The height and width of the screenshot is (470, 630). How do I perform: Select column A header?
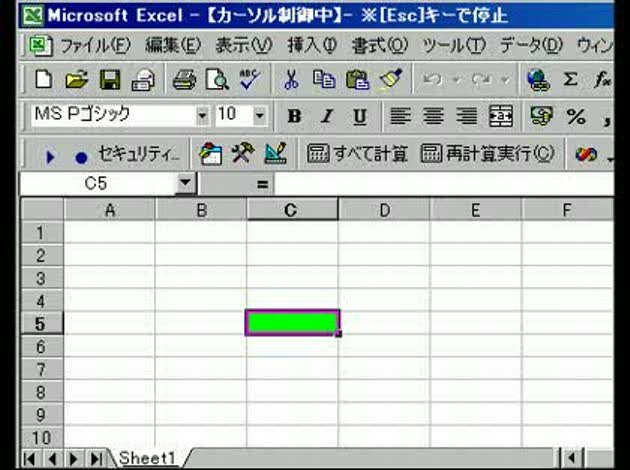(110, 209)
